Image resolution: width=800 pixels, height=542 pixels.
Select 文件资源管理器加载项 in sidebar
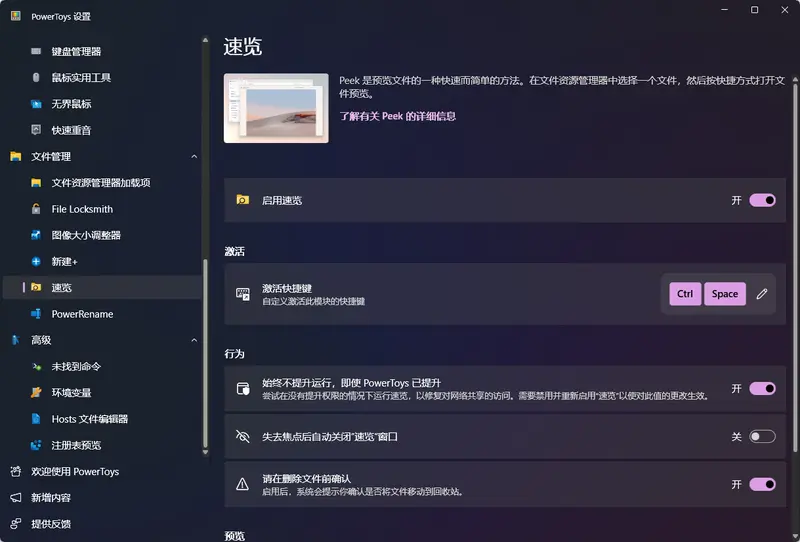102,183
